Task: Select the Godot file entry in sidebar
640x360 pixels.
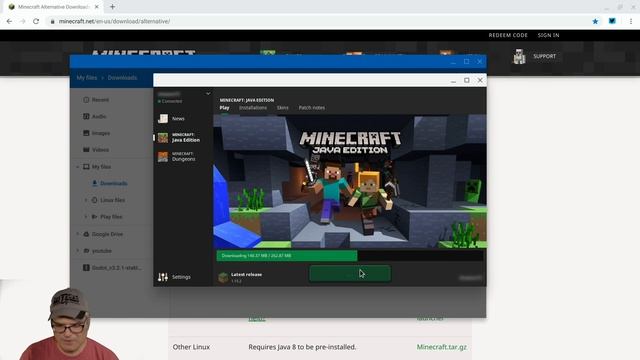Action: click(x=112, y=268)
